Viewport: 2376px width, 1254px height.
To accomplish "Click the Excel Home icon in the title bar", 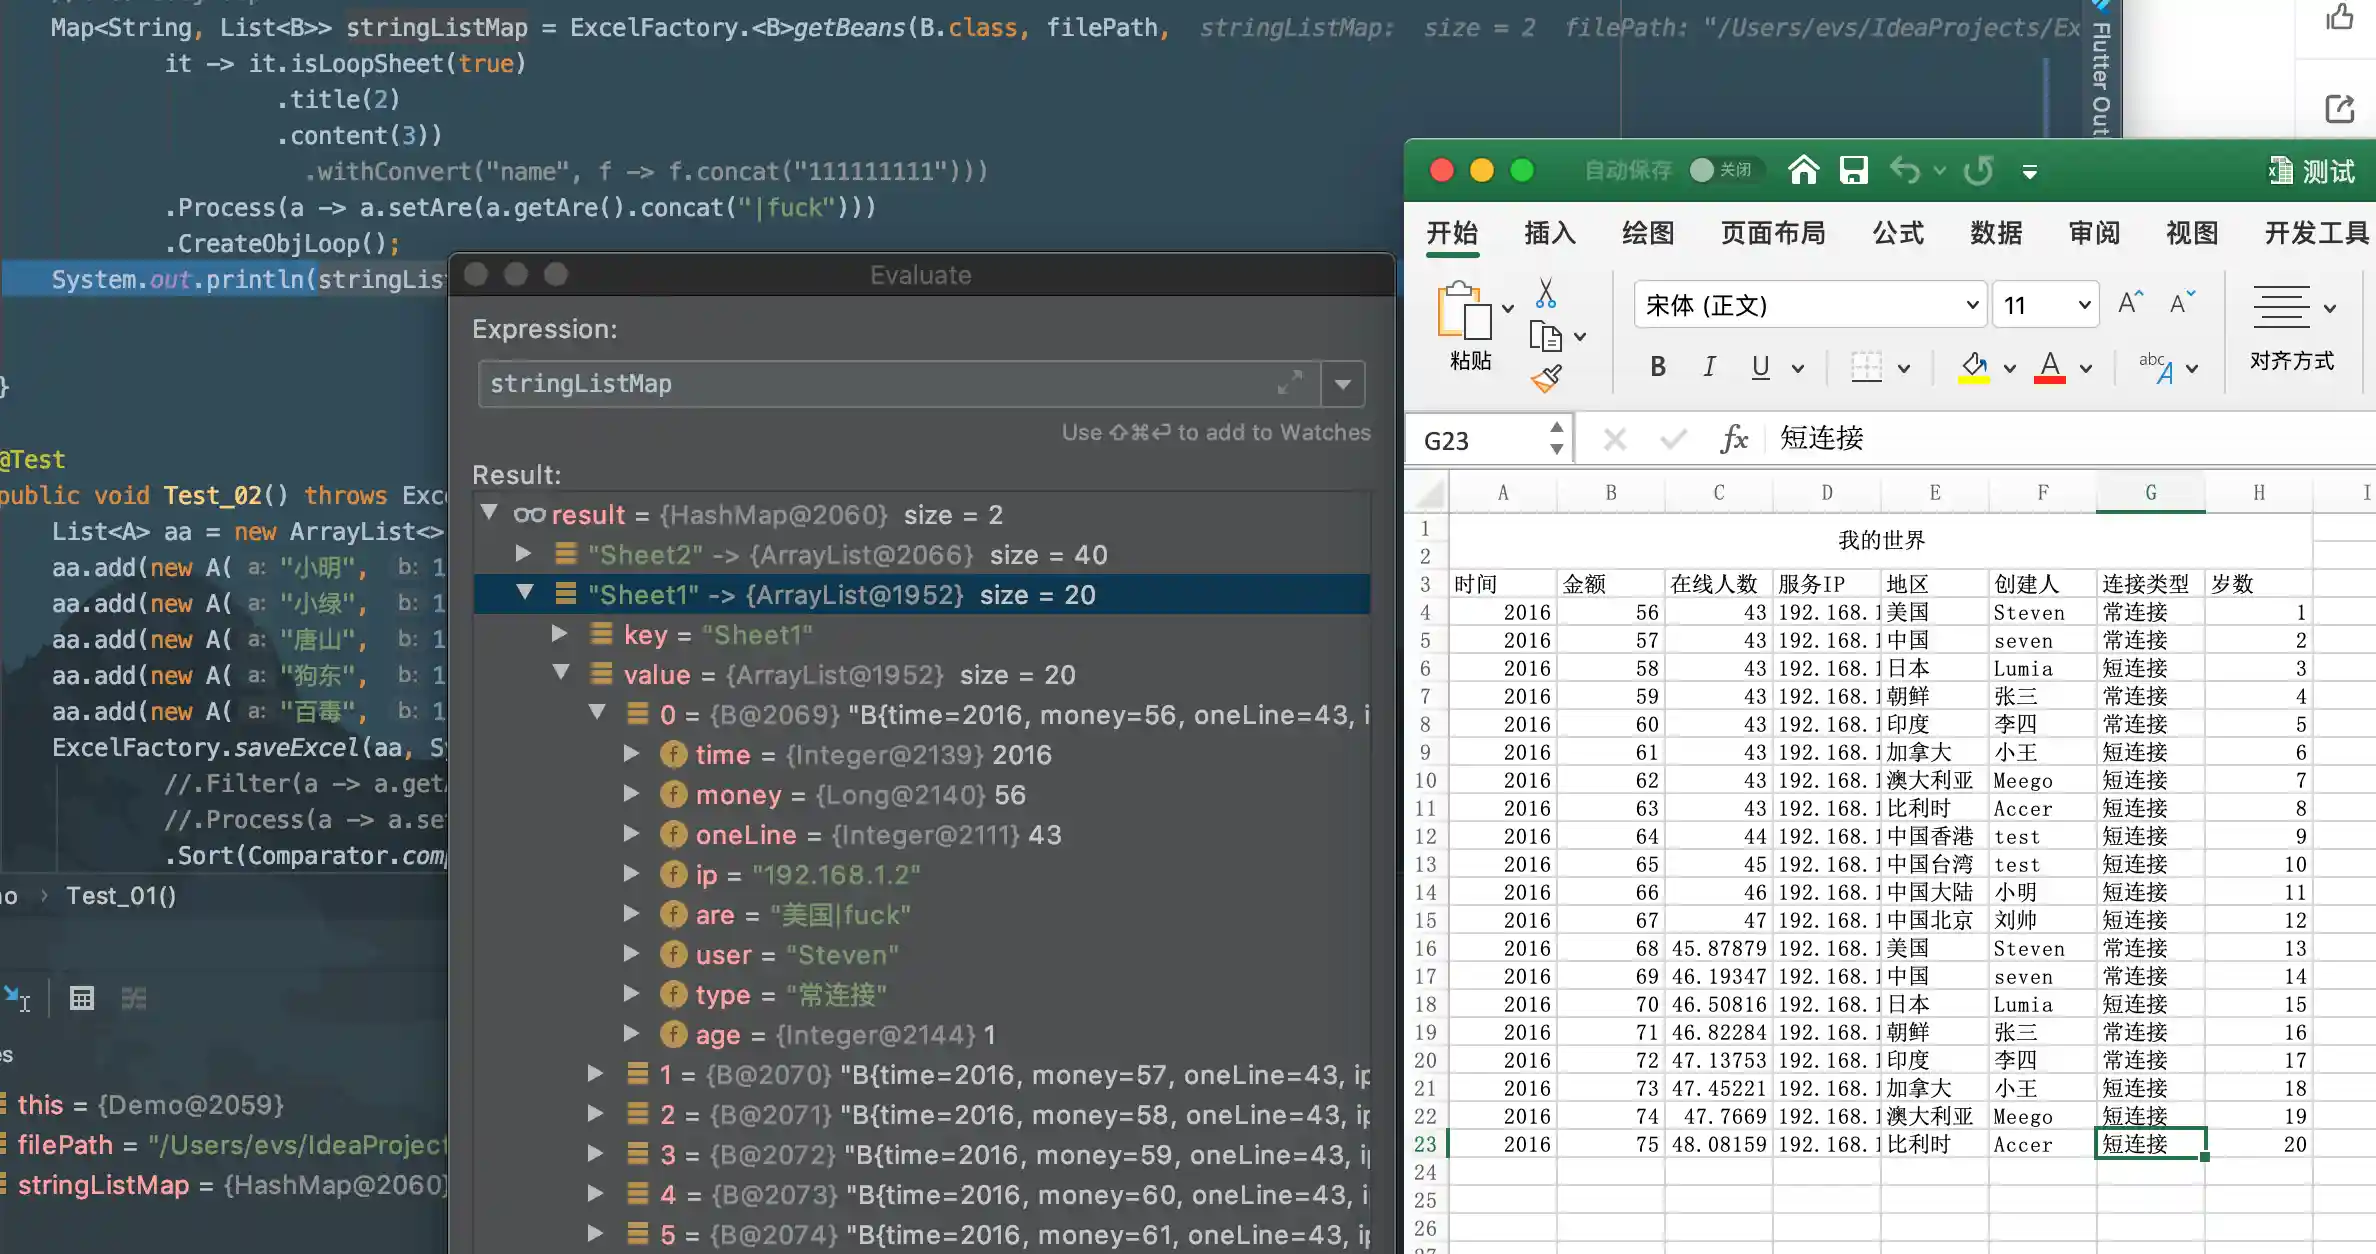I will [1803, 171].
